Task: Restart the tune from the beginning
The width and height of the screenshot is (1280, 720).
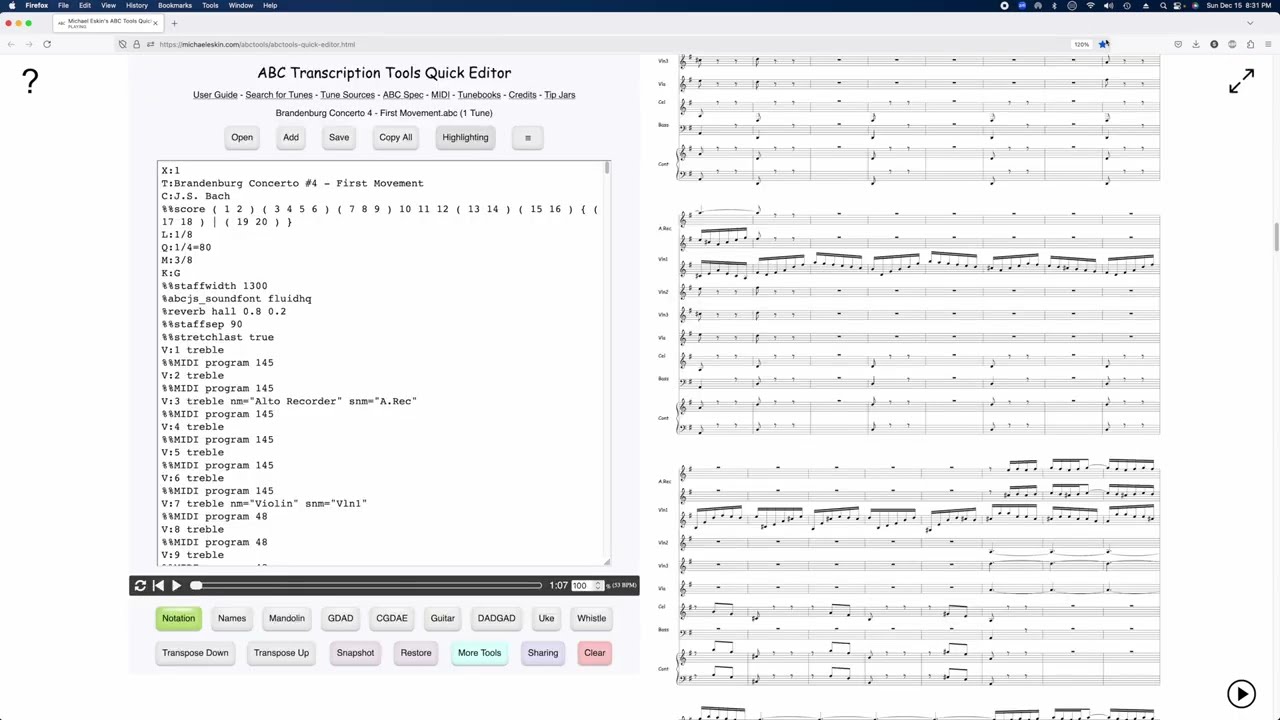Action: click(158, 586)
